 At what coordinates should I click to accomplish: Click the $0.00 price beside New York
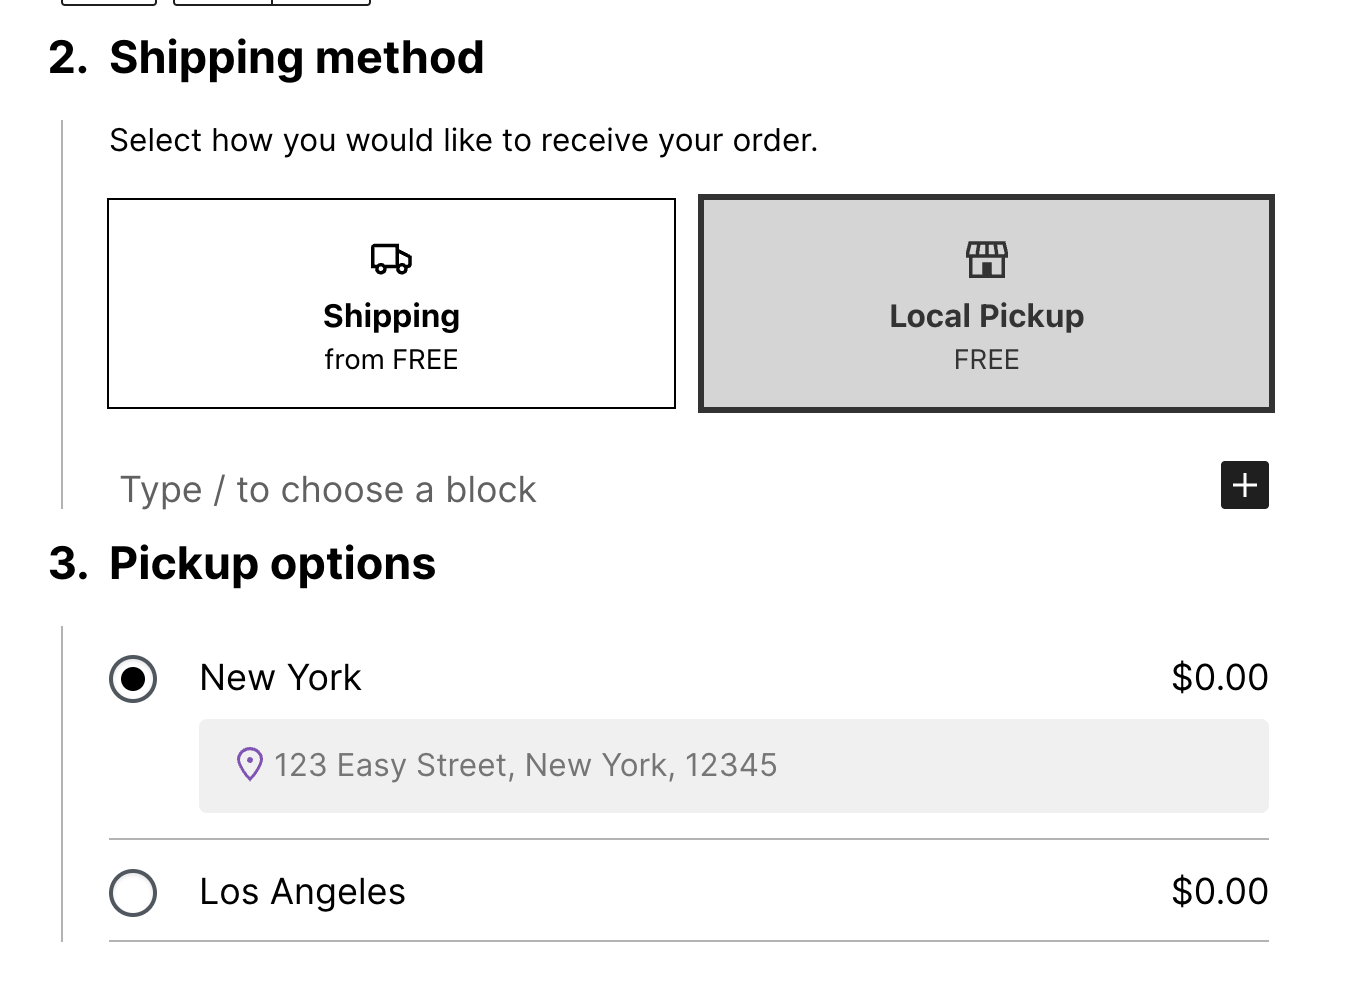pyautogui.click(x=1219, y=677)
